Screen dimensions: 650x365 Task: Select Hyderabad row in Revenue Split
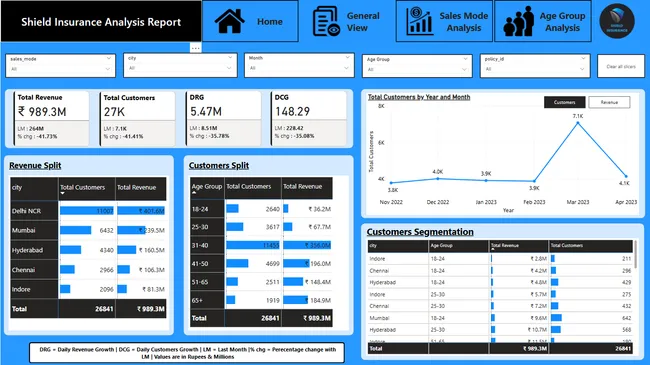point(88,250)
